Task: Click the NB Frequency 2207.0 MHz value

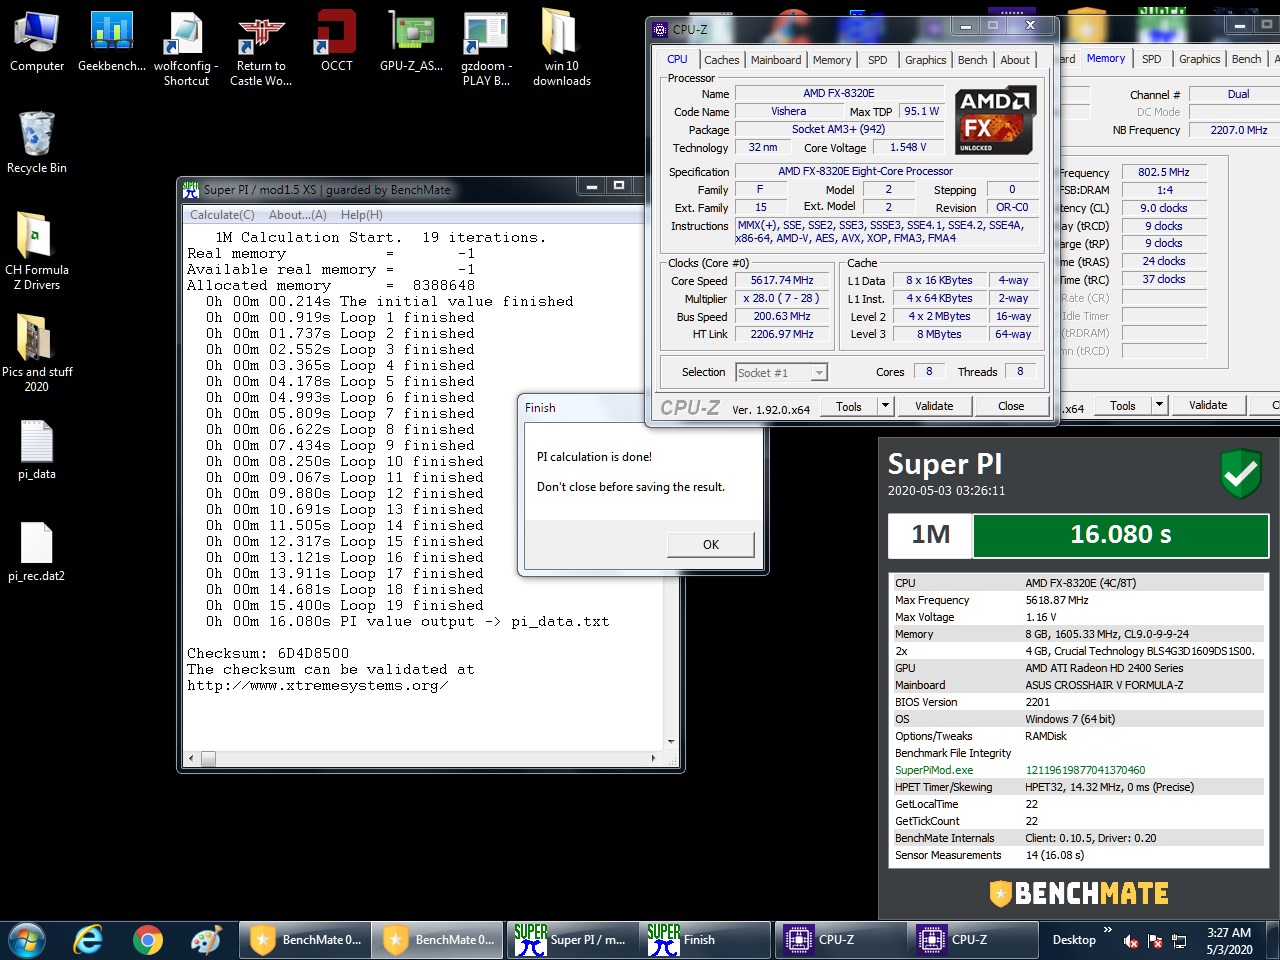Action: (x=1238, y=130)
